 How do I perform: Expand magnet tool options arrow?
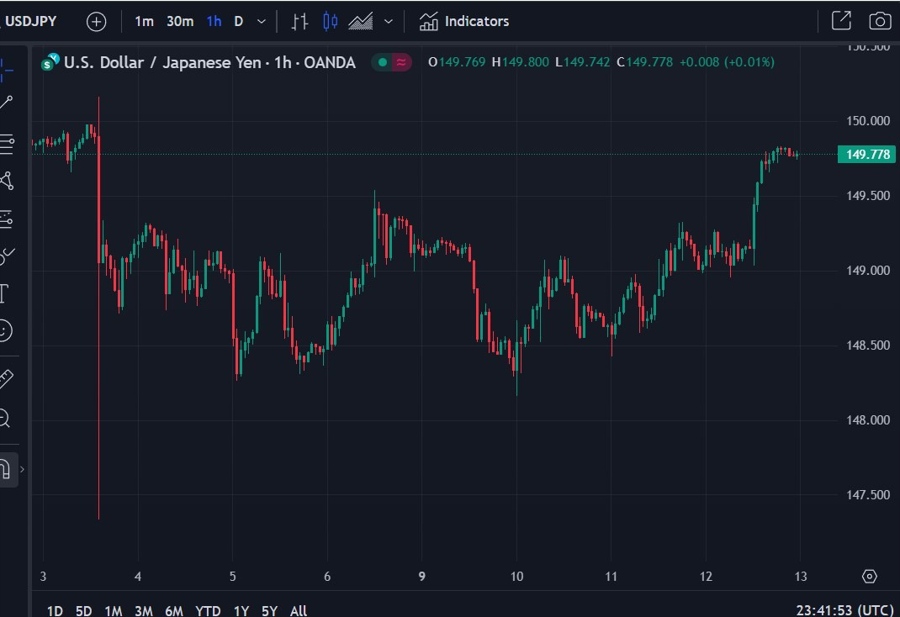pos(22,469)
